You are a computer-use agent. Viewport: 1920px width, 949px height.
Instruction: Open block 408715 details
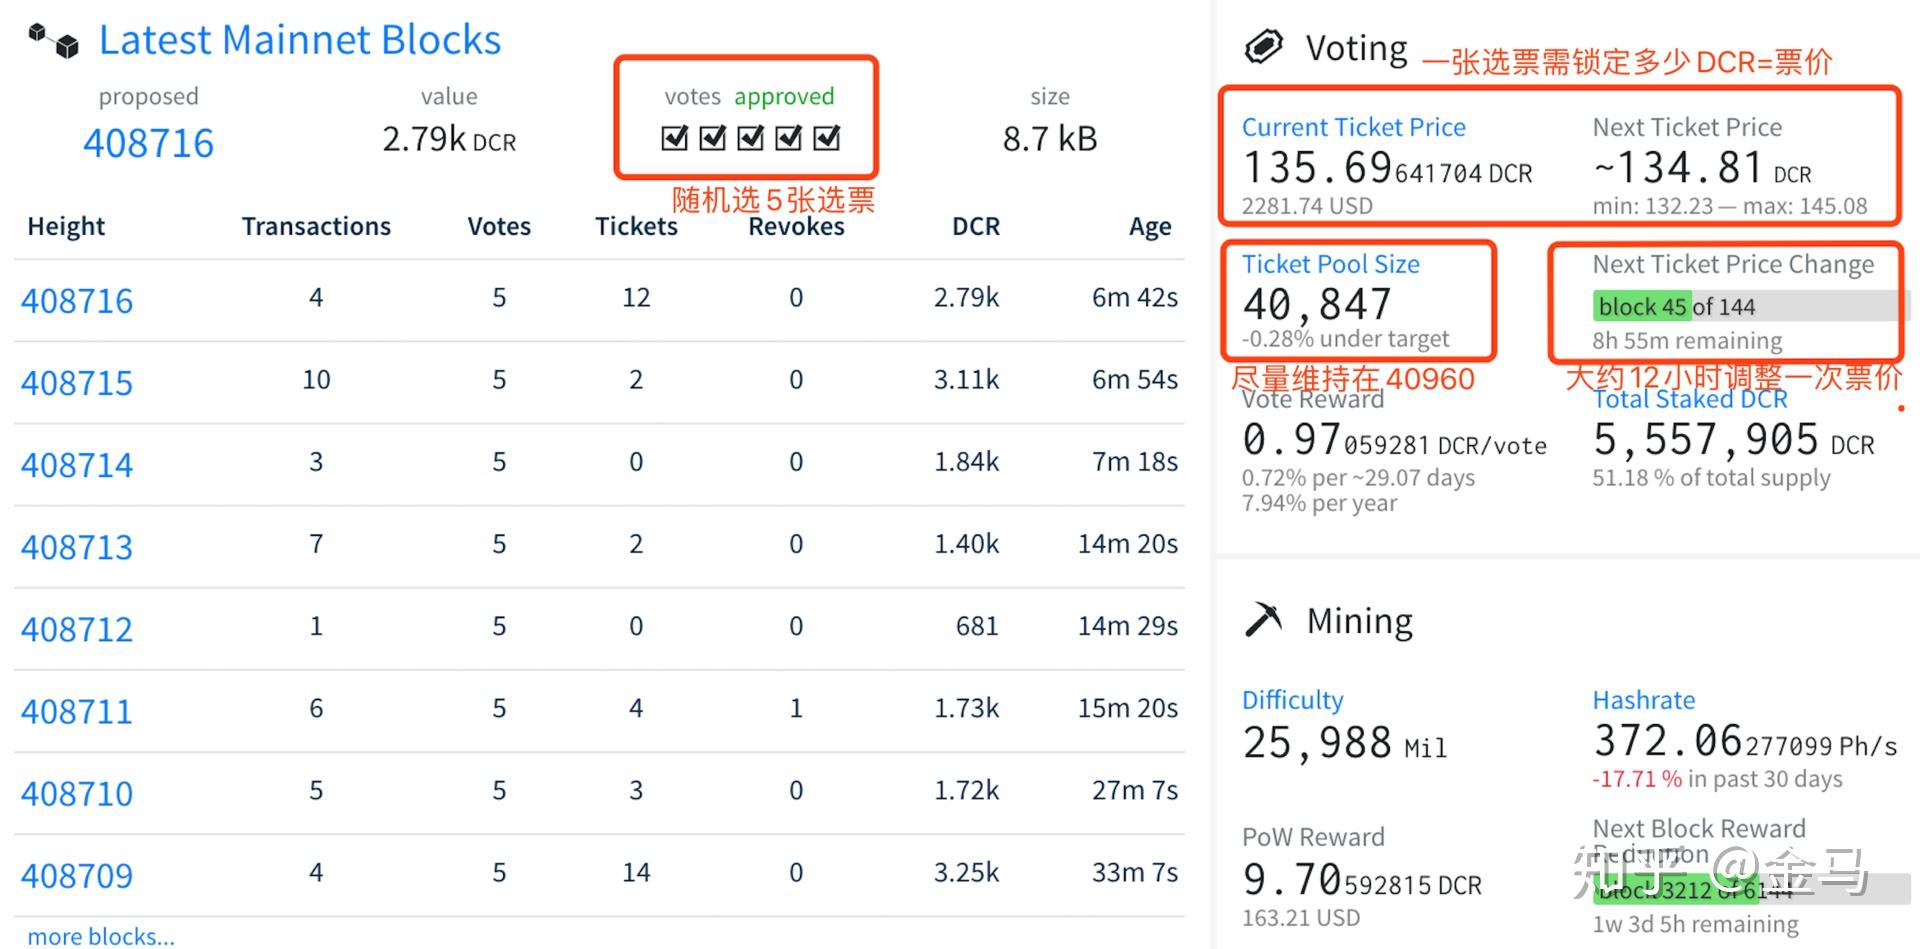click(x=77, y=382)
